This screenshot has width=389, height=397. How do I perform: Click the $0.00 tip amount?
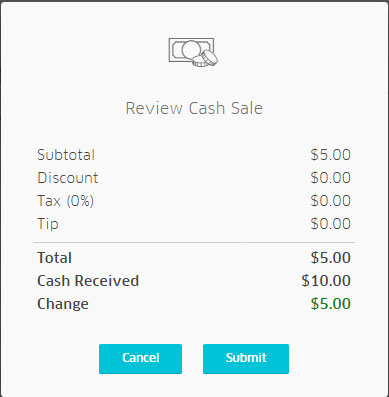[x=330, y=224]
